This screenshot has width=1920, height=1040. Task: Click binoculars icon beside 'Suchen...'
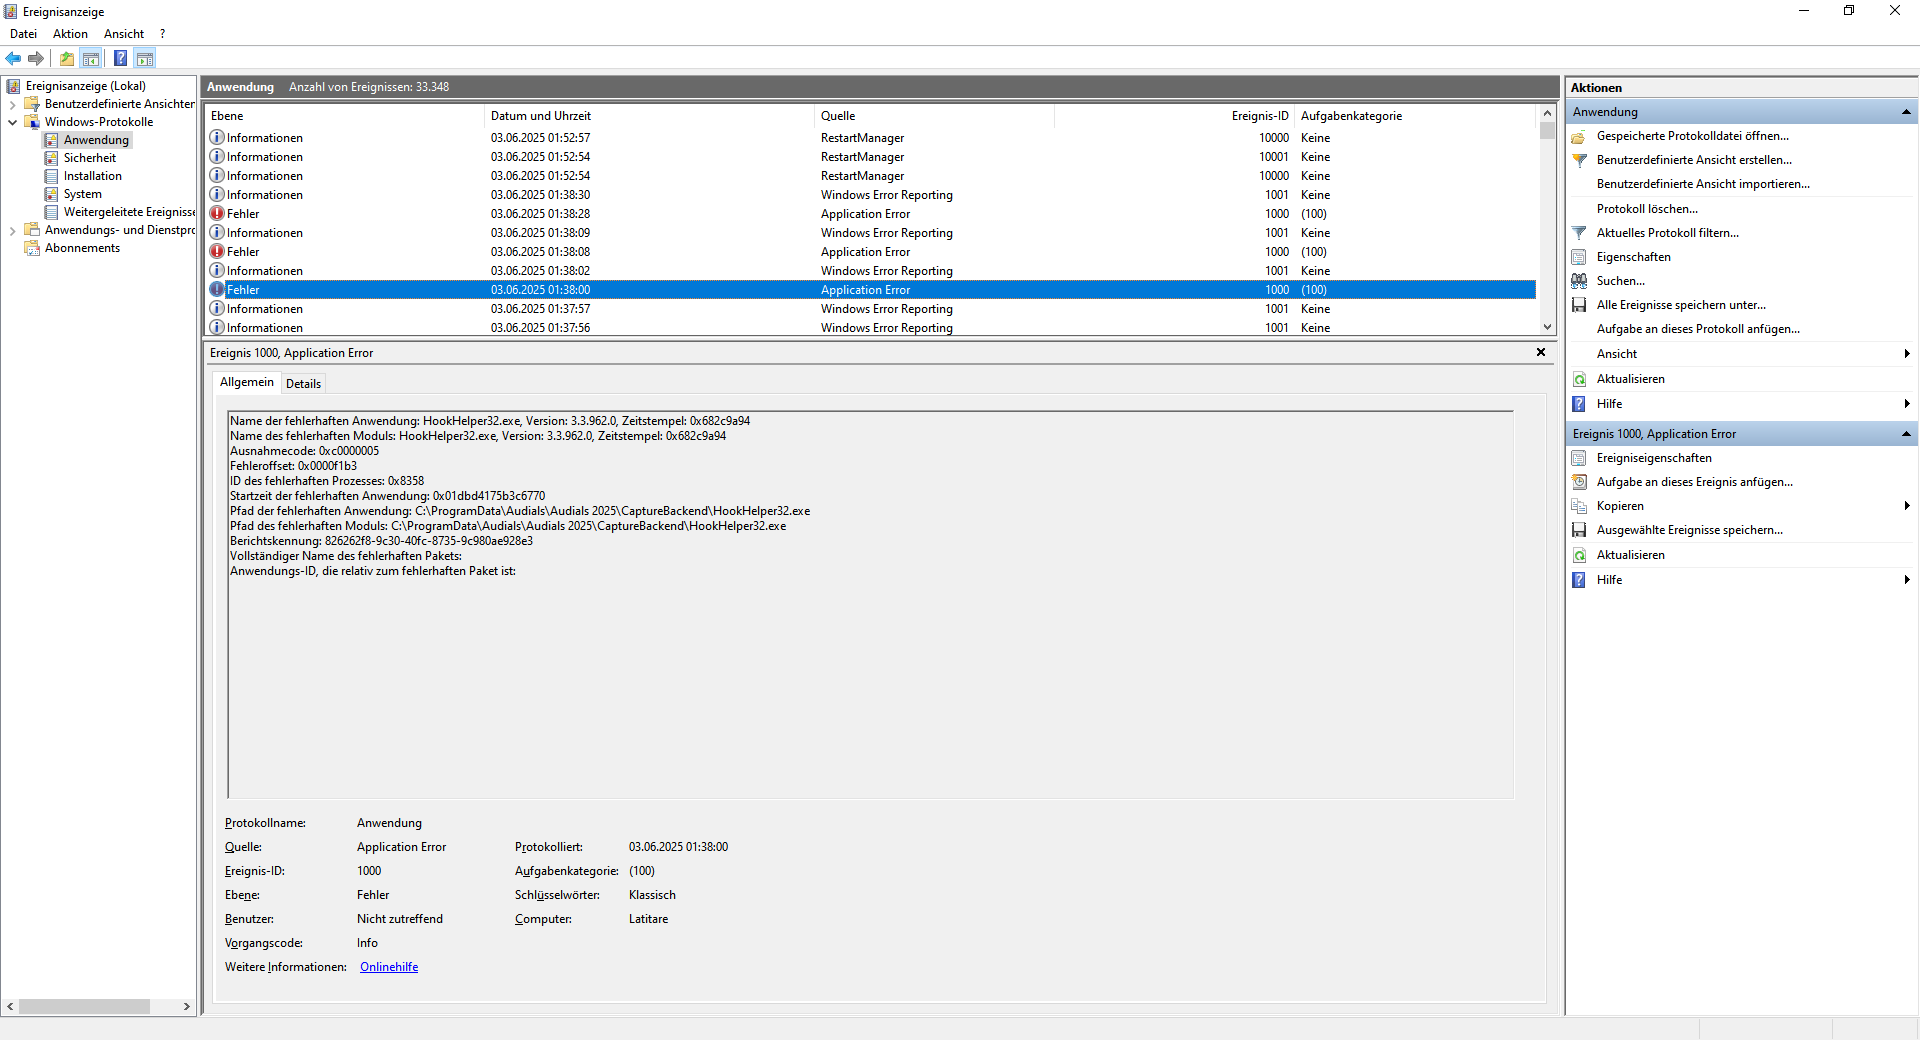(x=1579, y=281)
